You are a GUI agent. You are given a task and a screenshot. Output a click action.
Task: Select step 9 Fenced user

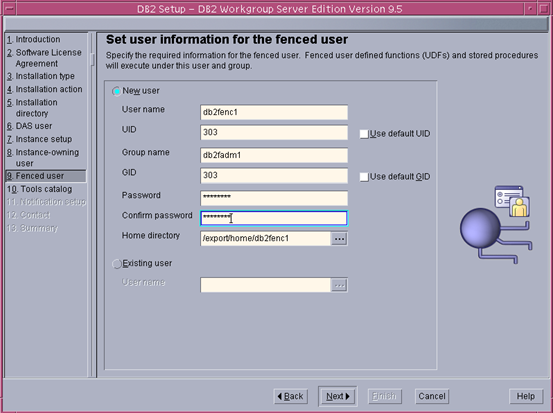click(x=45, y=176)
